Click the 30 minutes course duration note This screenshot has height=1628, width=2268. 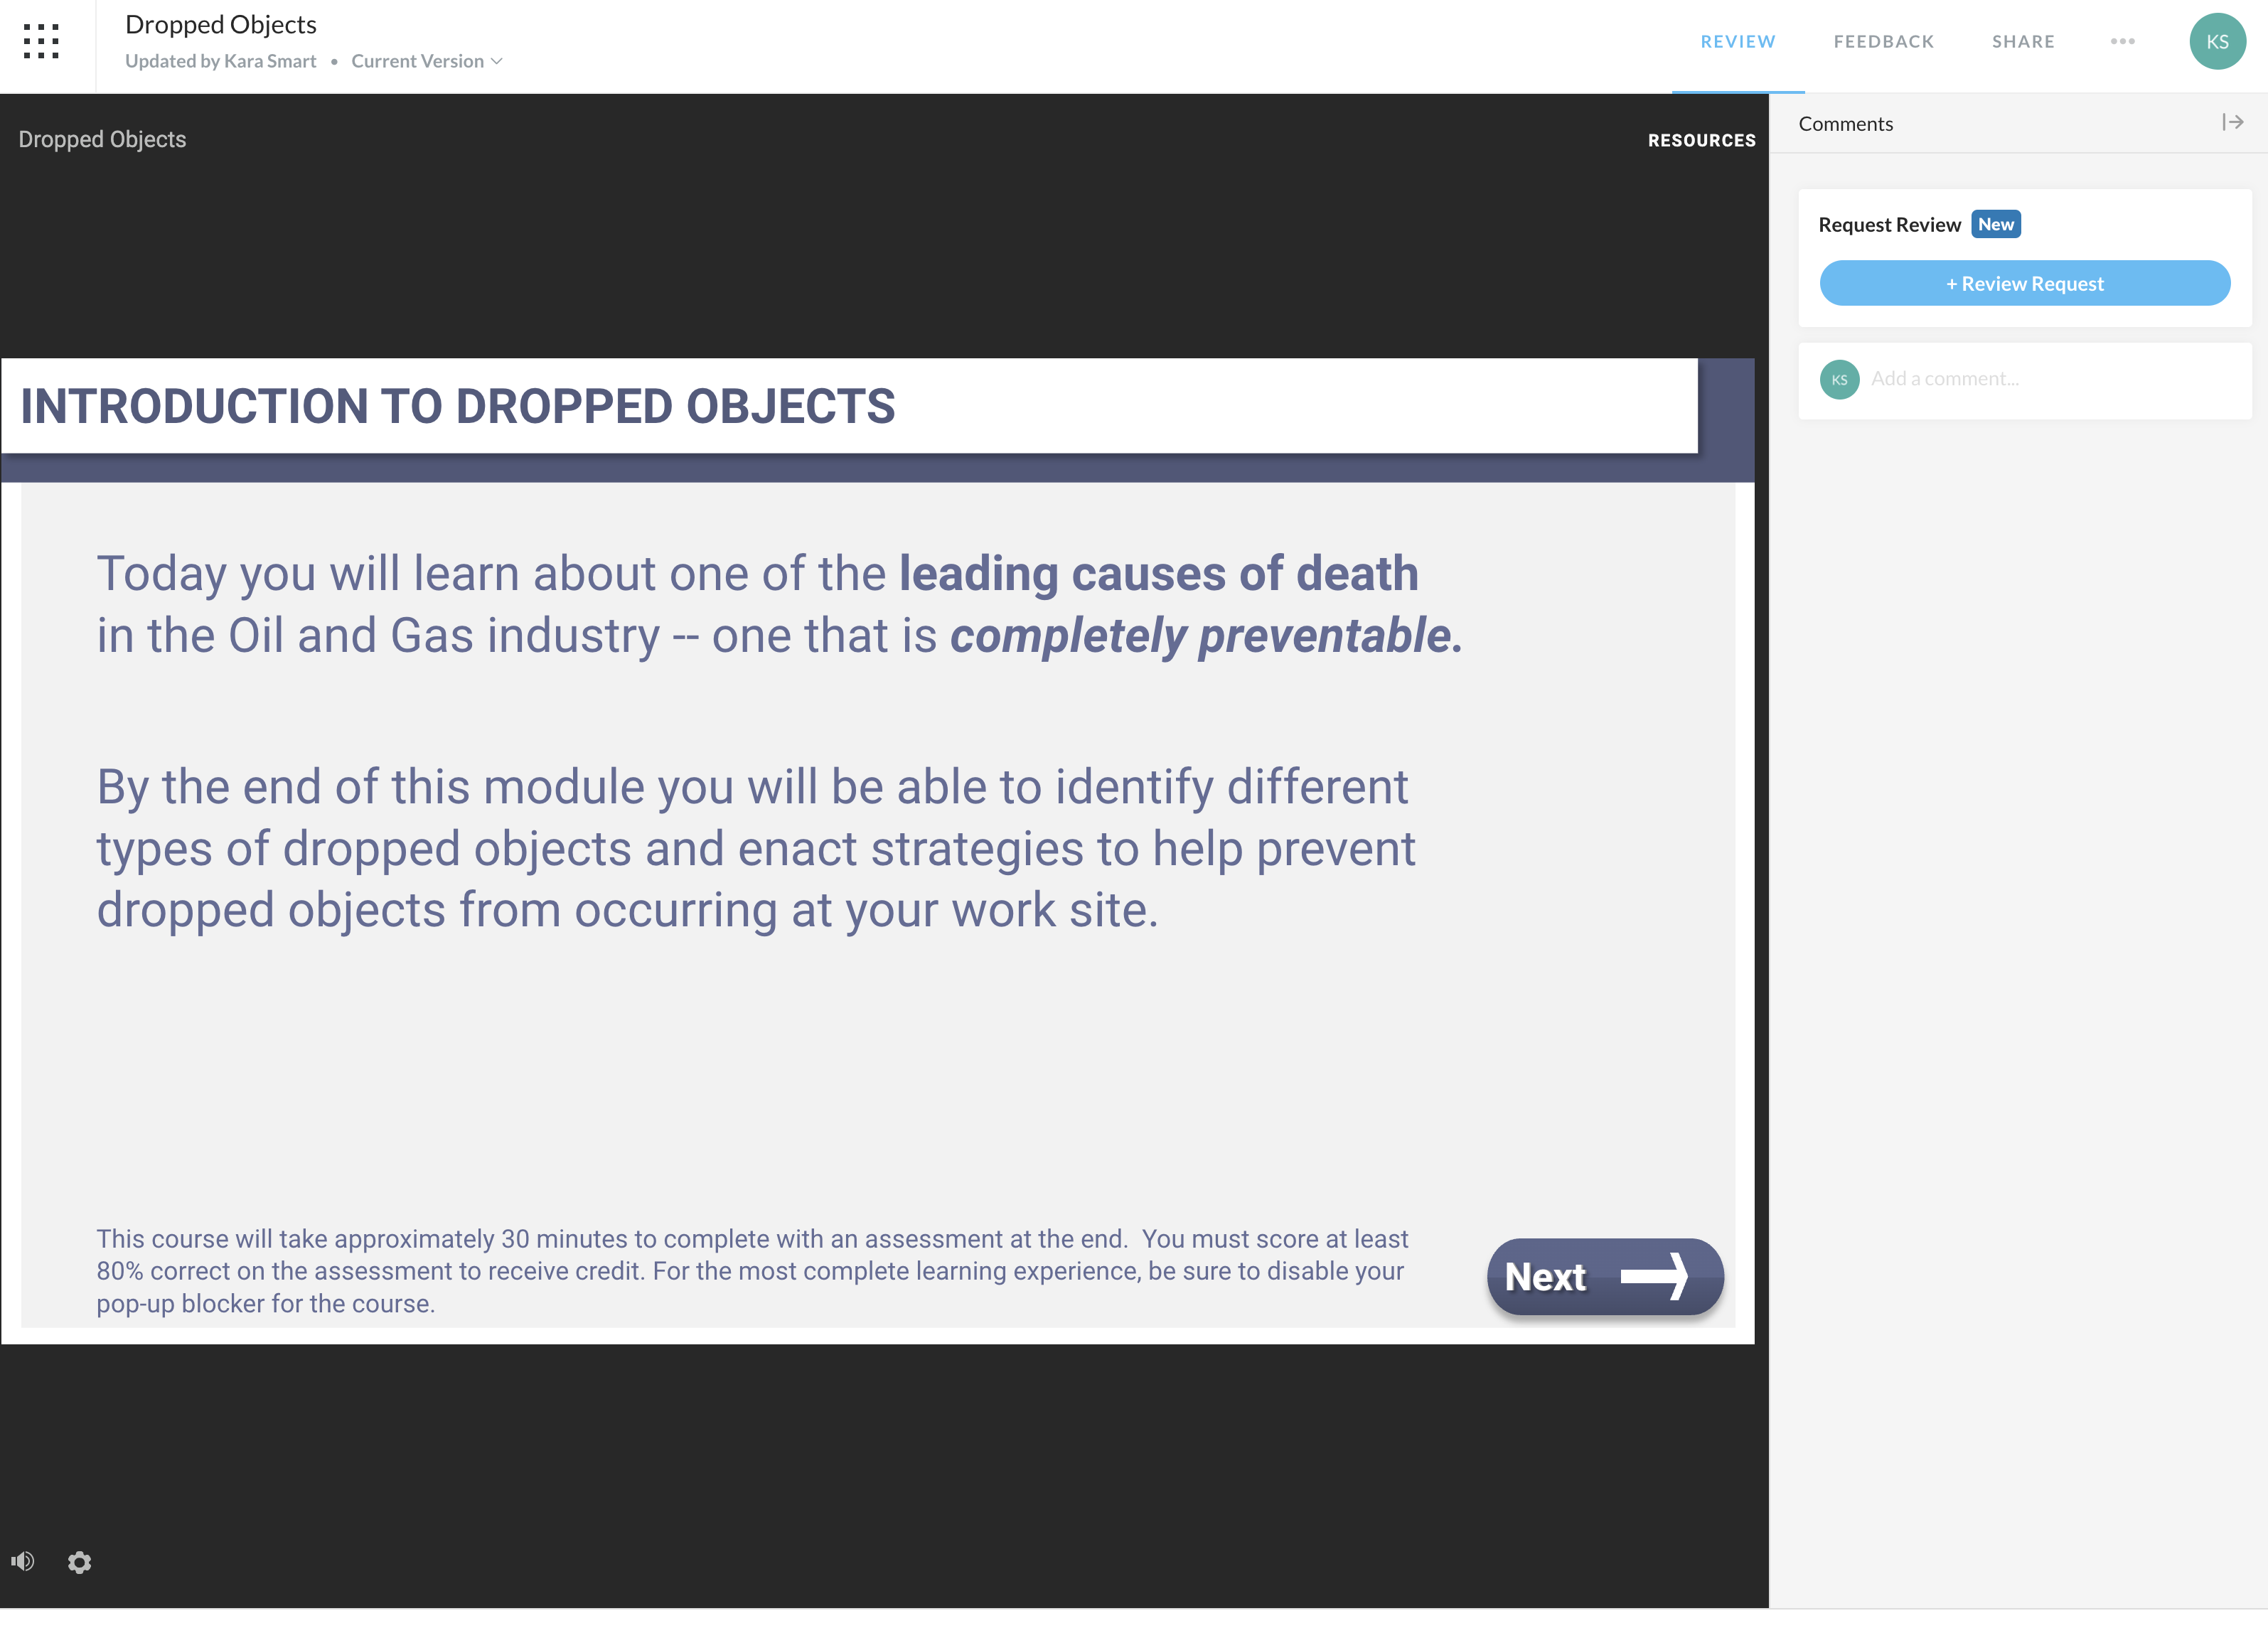(x=752, y=1272)
